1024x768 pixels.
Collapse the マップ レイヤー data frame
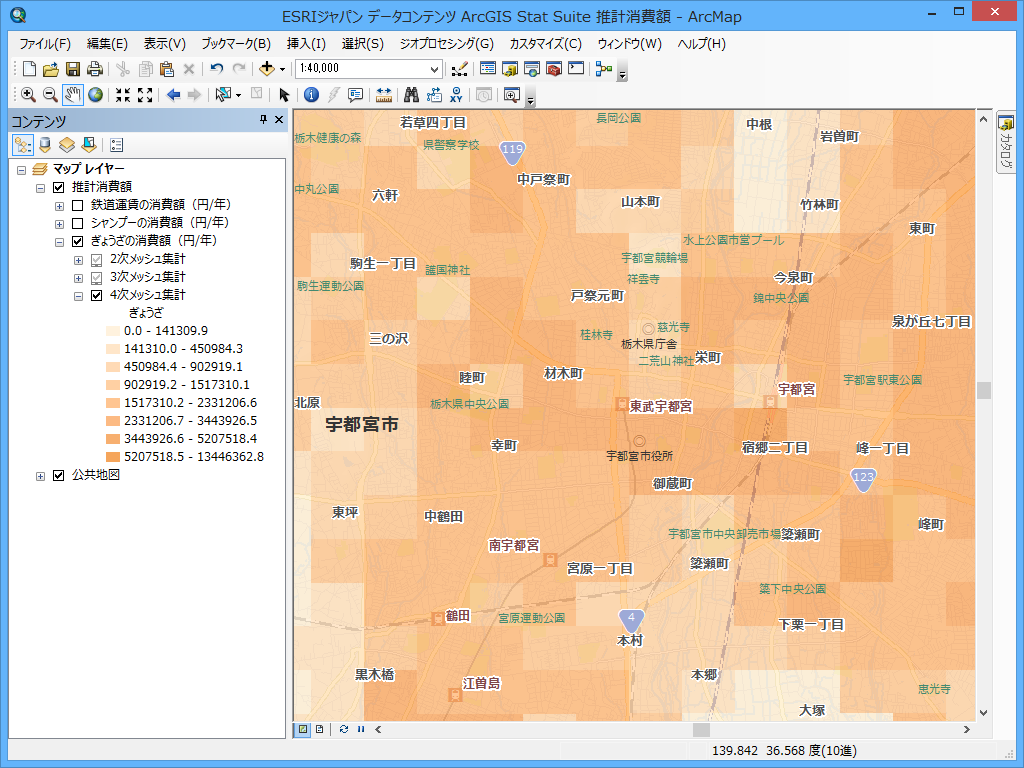click(x=22, y=170)
